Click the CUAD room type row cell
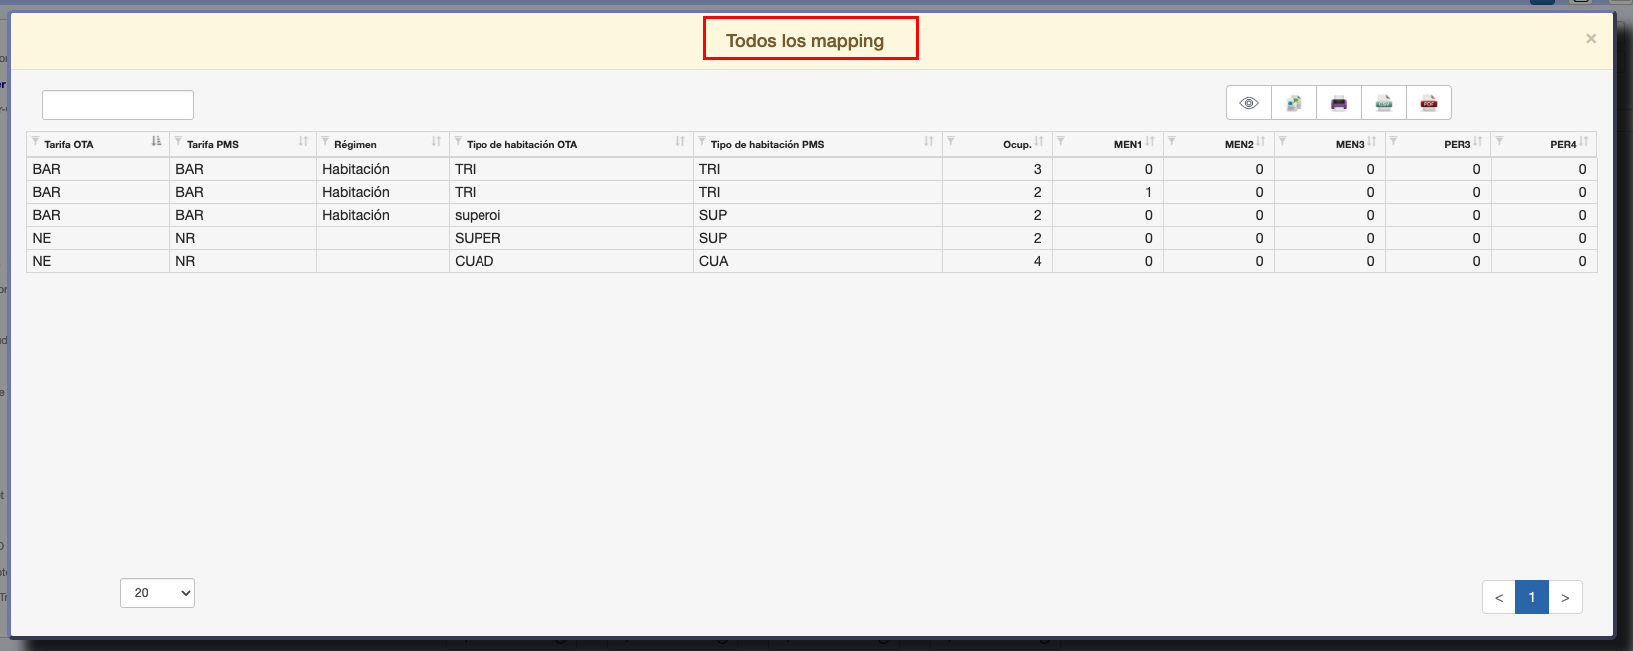Viewport: 1633px width, 651px height. [x=474, y=261]
